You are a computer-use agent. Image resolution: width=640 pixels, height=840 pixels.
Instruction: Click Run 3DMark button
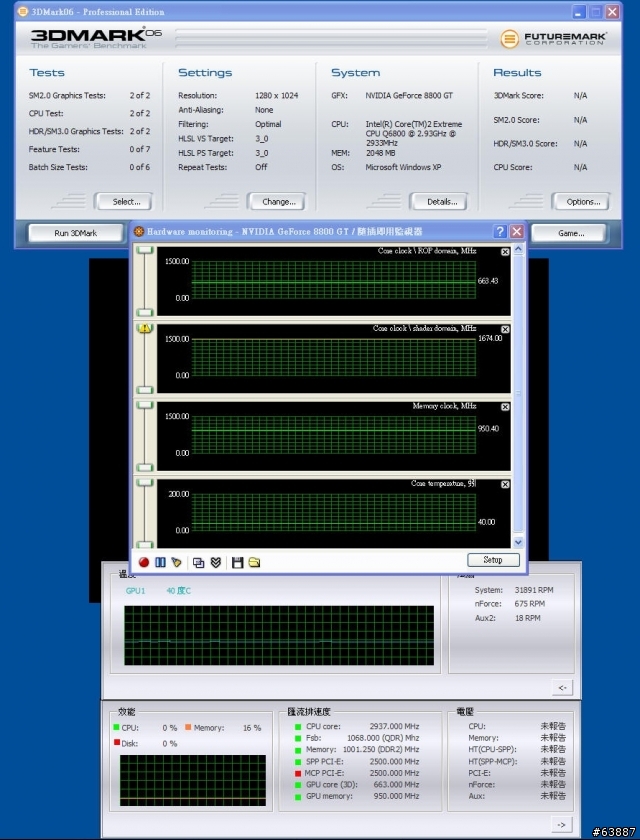[x=76, y=233]
